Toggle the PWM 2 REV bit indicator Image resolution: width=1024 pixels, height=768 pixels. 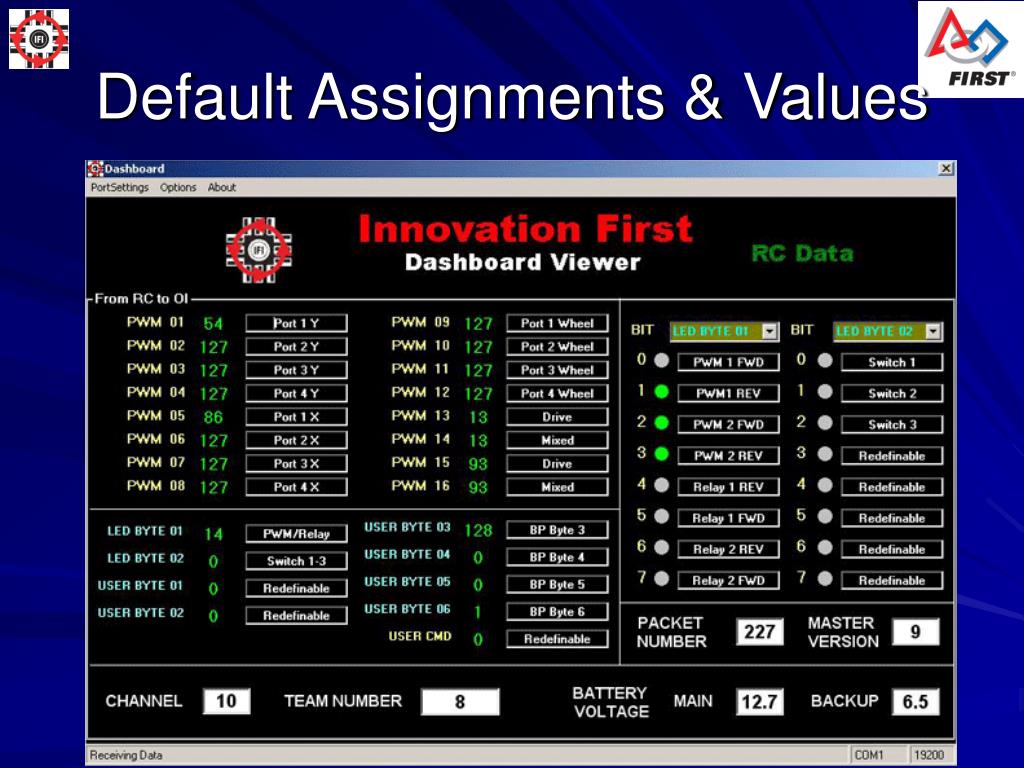click(x=662, y=453)
